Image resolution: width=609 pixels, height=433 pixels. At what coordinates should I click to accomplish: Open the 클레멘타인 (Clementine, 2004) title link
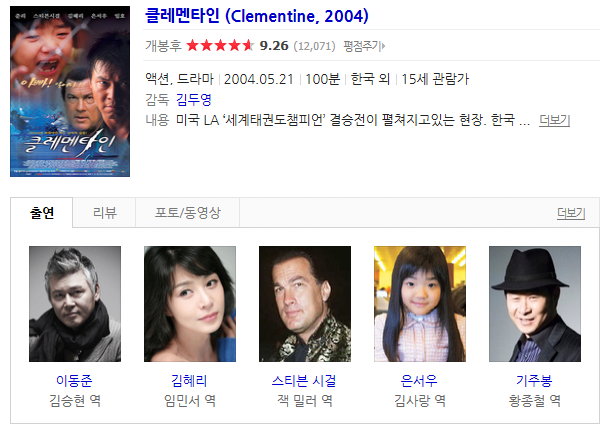point(256,16)
